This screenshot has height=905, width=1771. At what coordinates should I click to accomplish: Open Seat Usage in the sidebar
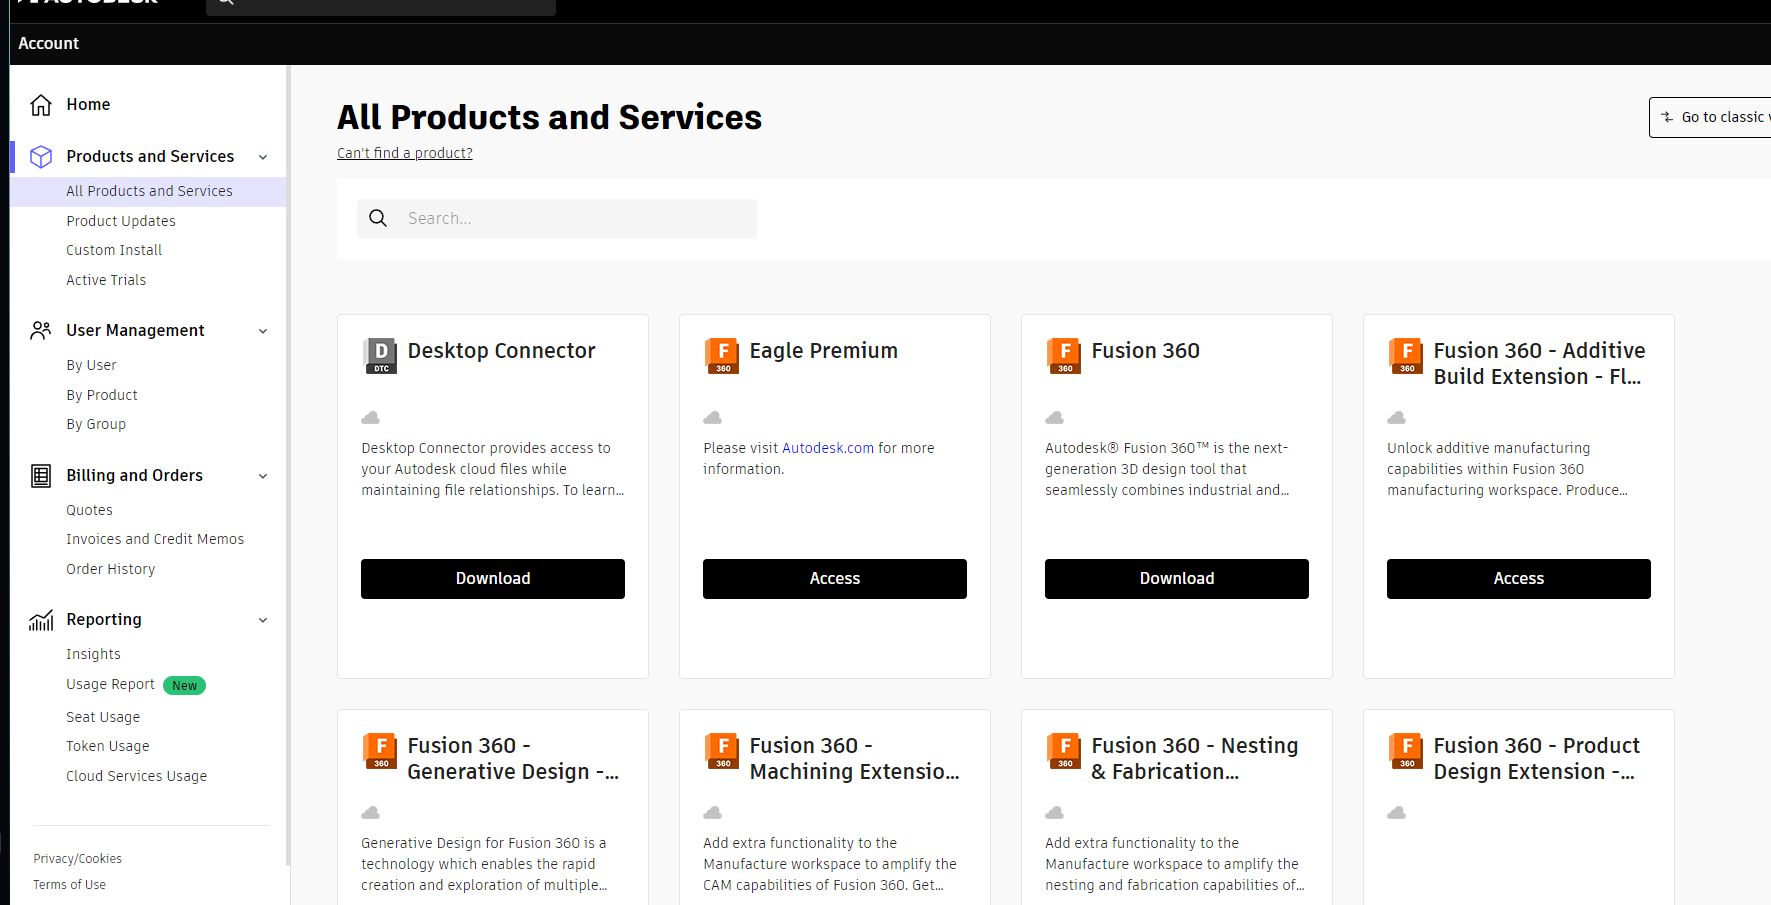pyautogui.click(x=103, y=717)
